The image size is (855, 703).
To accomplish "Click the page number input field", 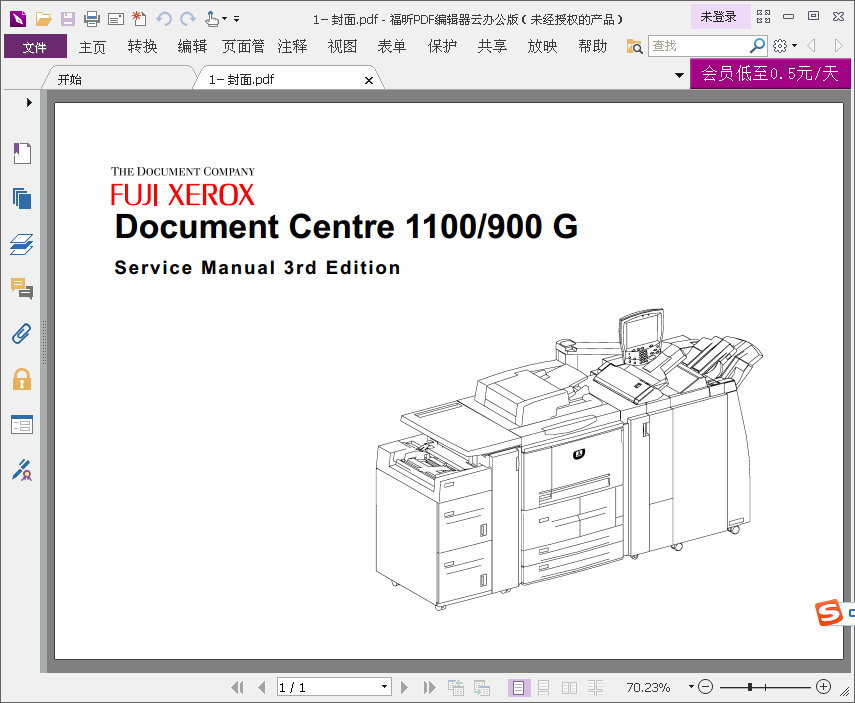I will click(328, 687).
